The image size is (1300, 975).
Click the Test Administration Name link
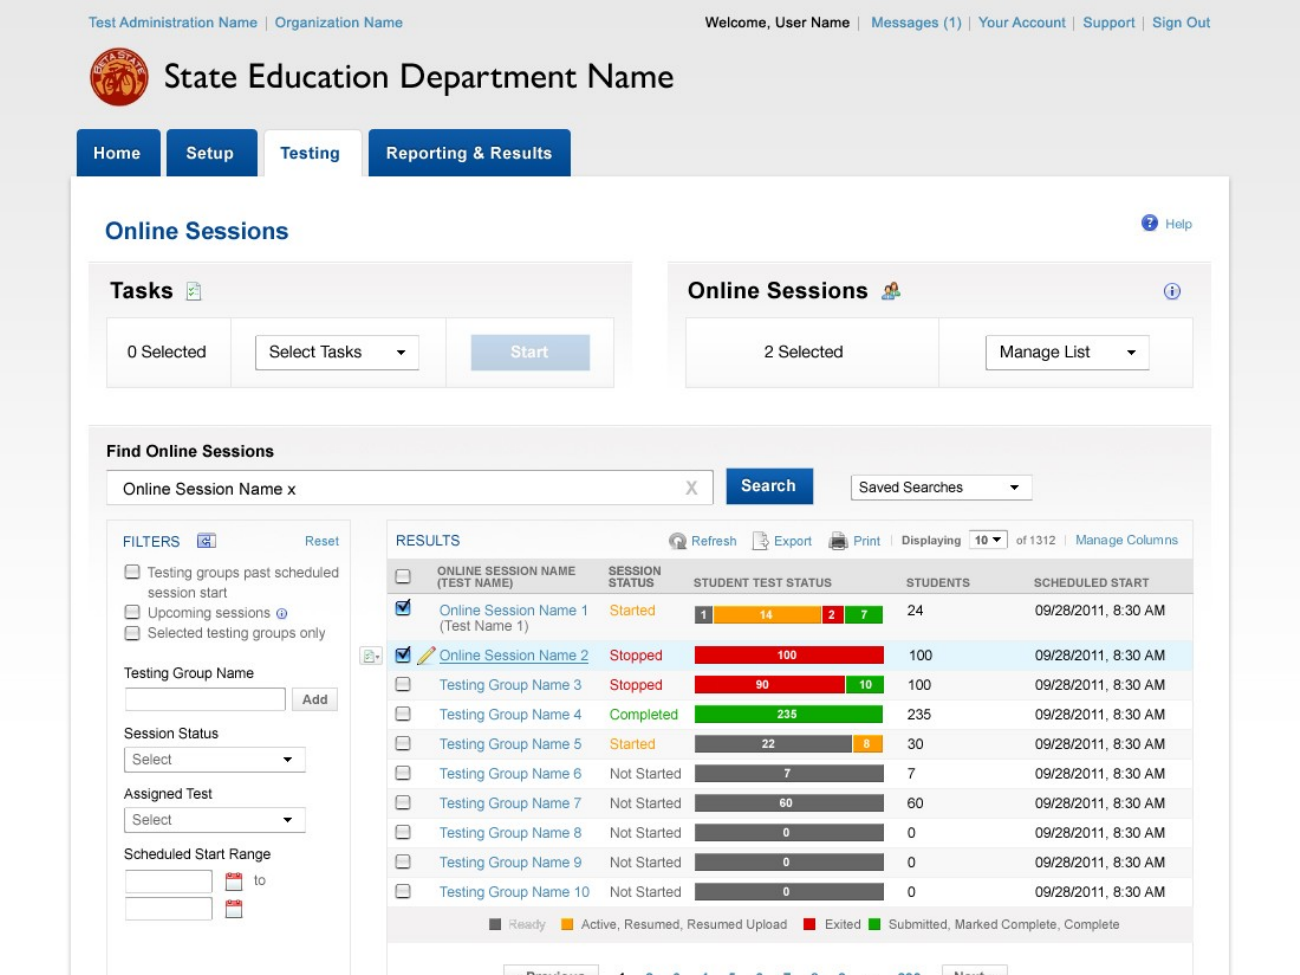click(x=173, y=22)
